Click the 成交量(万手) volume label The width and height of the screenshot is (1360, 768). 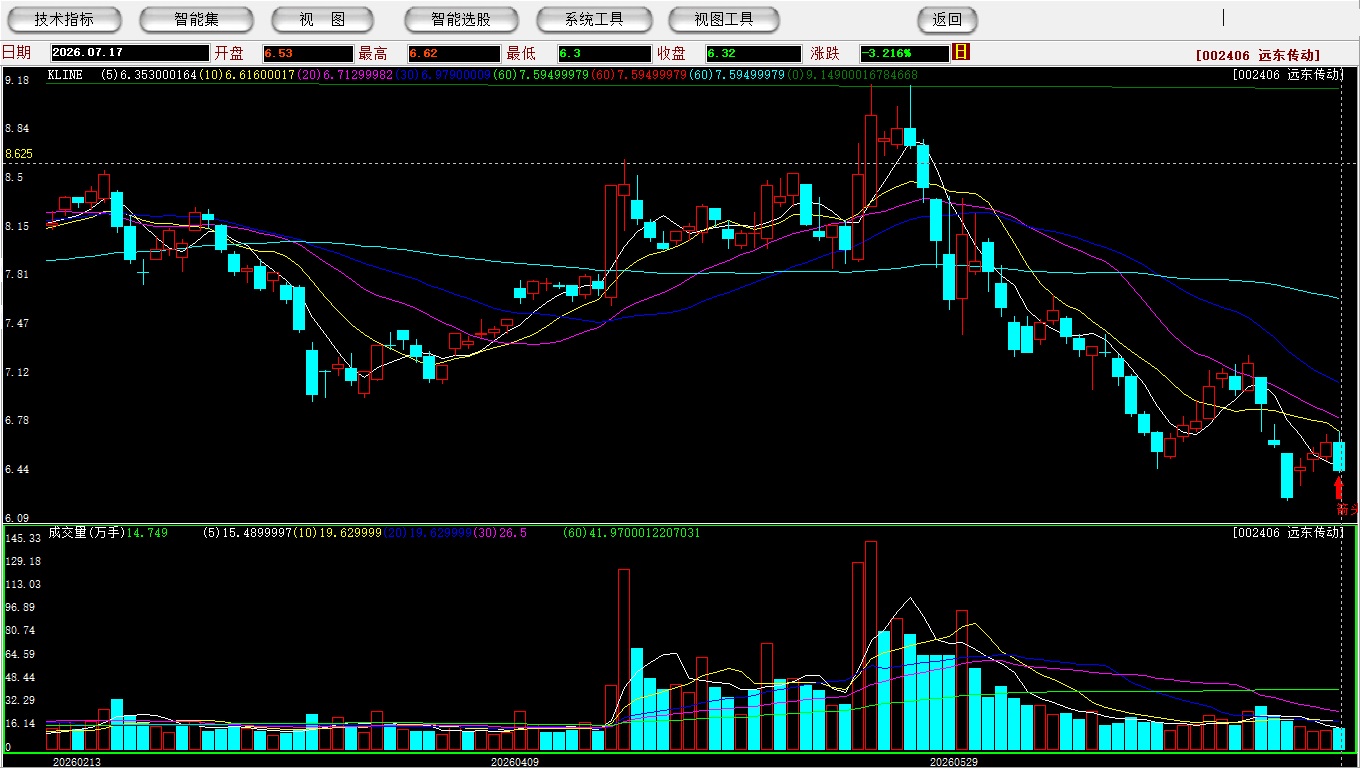pyautogui.click(x=85, y=533)
